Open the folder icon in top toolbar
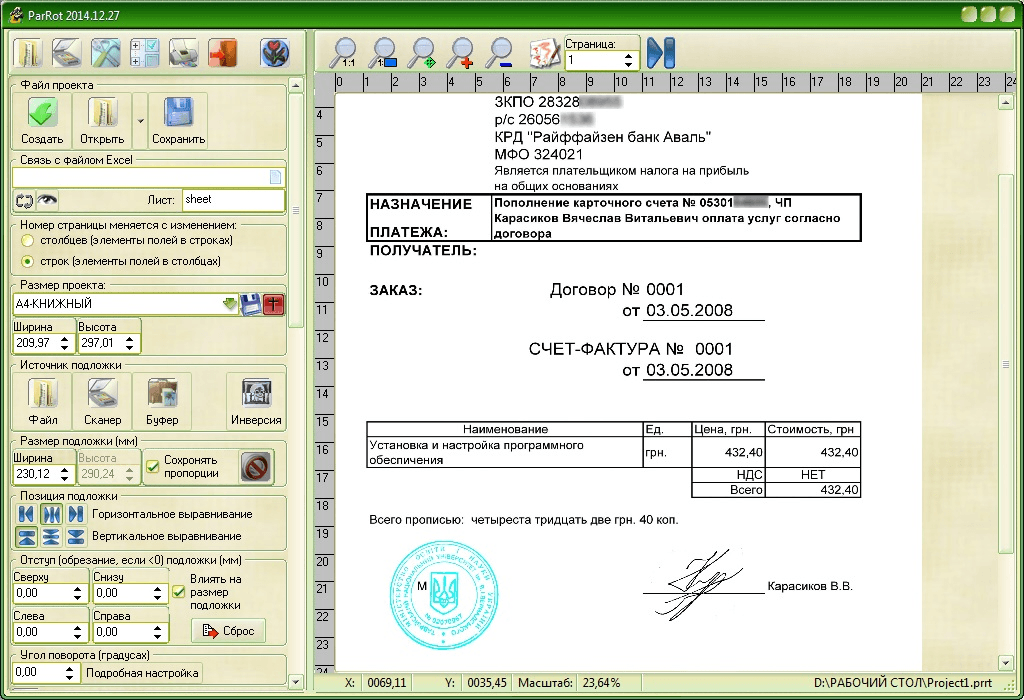This screenshot has height=700, width=1024. tap(28, 52)
